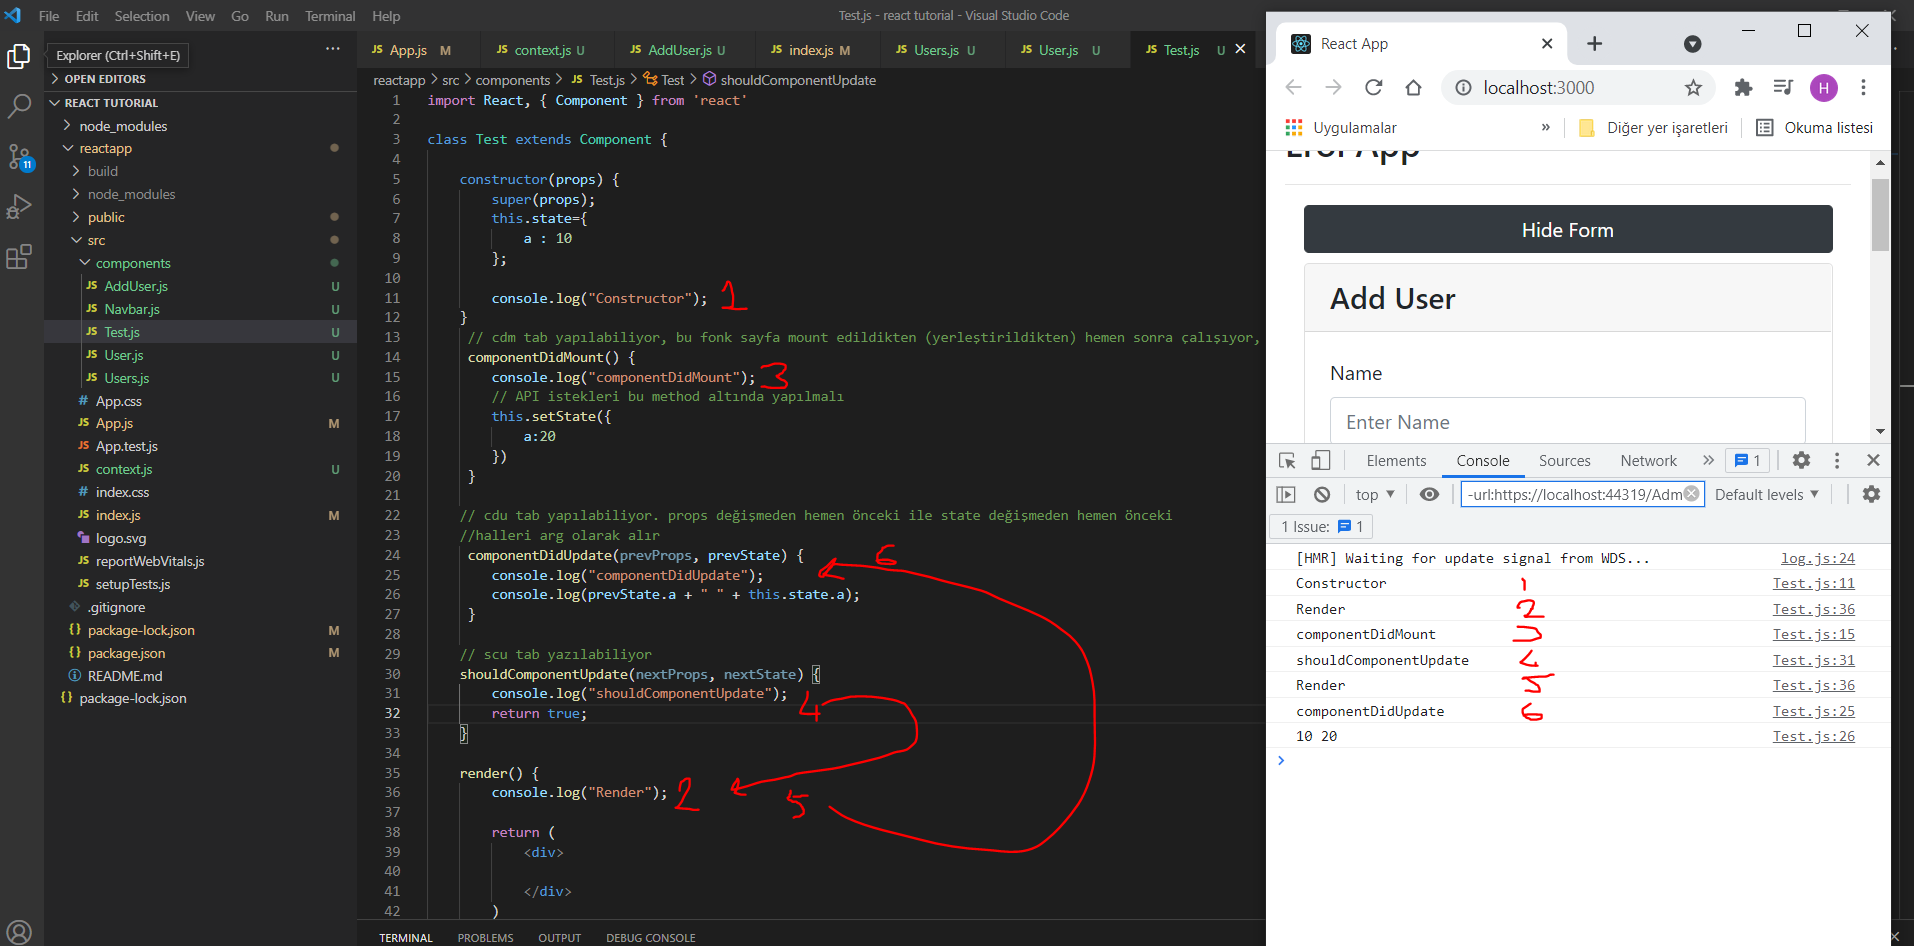Click the DevTools inspect element icon
This screenshot has height=946, width=1914.
click(x=1287, y=460)
